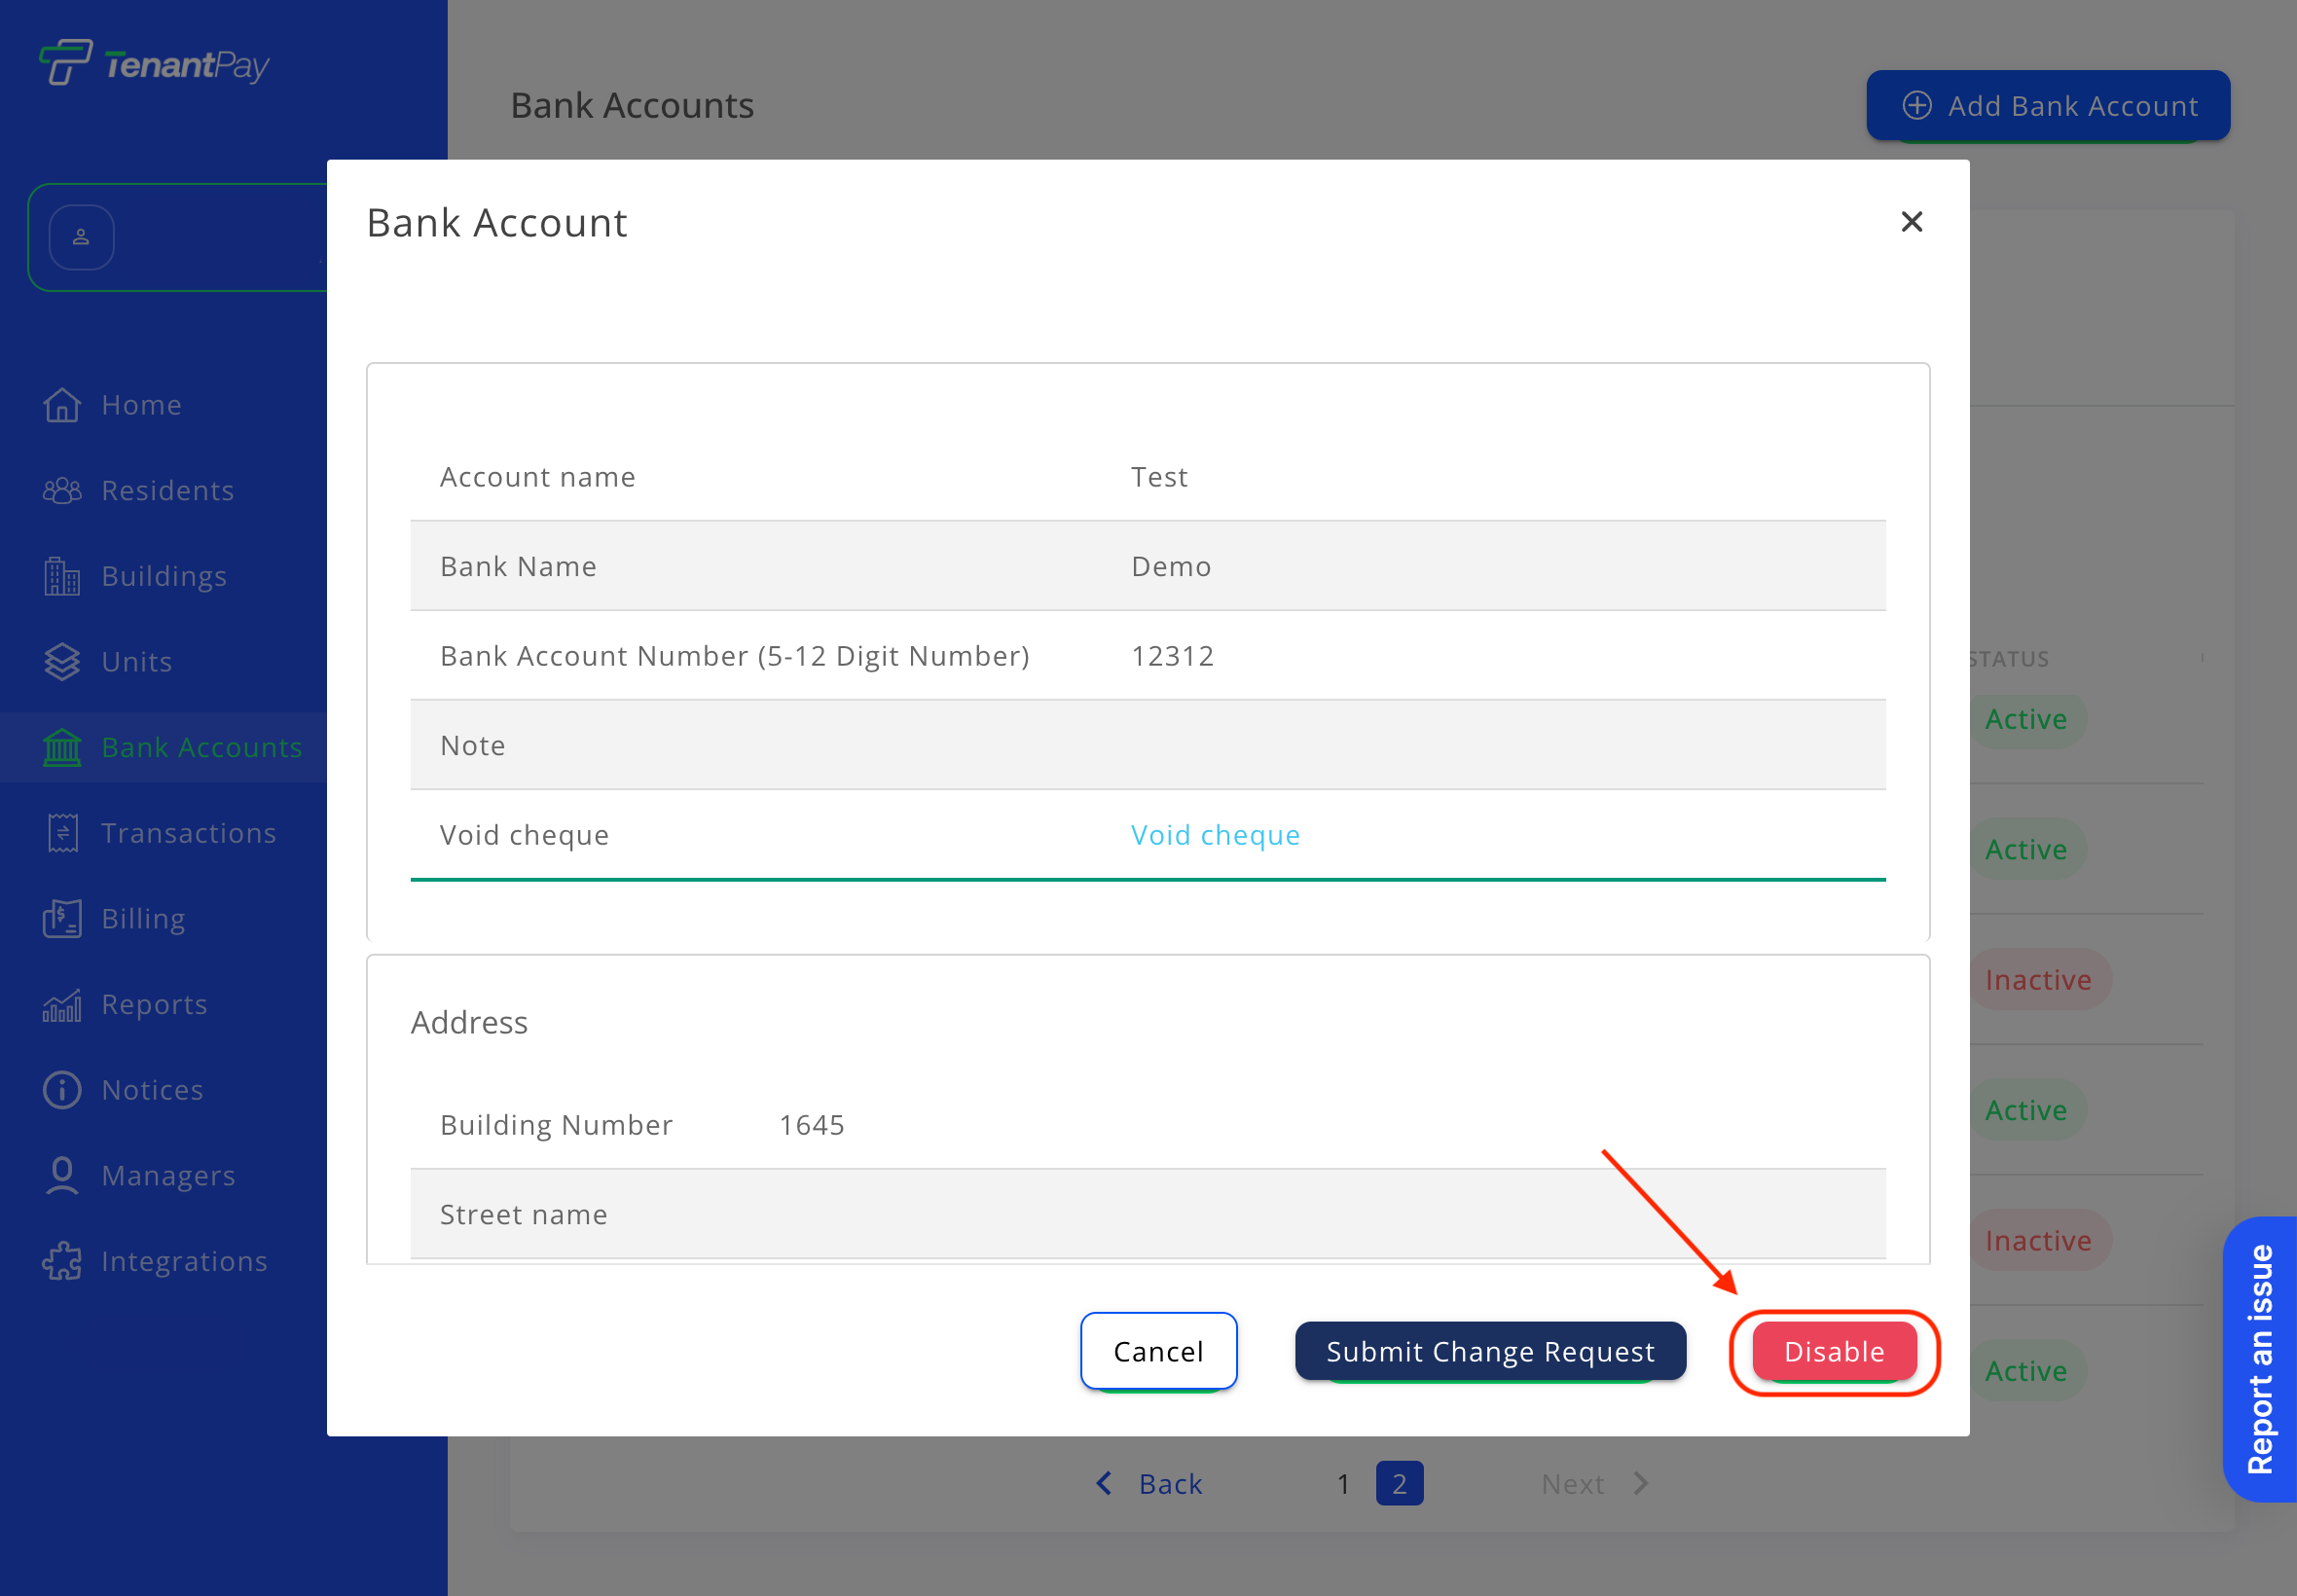Close the Bank Account dialog
Image resolution: width=2297 pixels, height=1596 pixels.
coord(1911,222)
